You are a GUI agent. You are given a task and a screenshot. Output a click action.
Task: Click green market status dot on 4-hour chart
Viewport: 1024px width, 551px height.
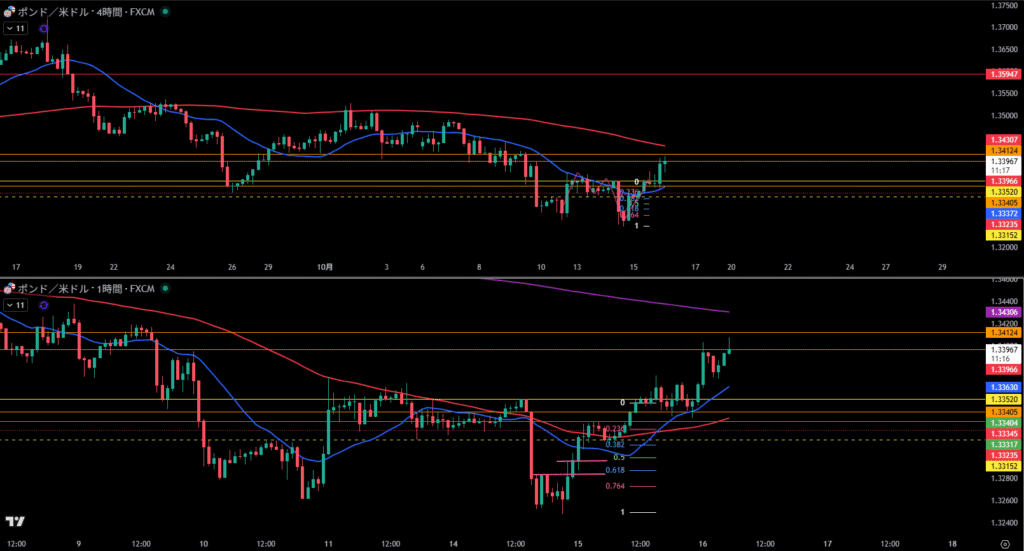tap(164, 11)
